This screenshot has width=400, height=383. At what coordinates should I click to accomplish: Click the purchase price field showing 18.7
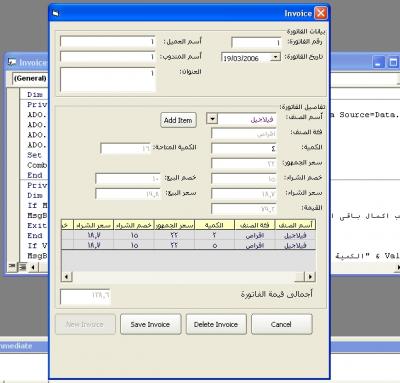pyautogui.click(x=244, y=194)
